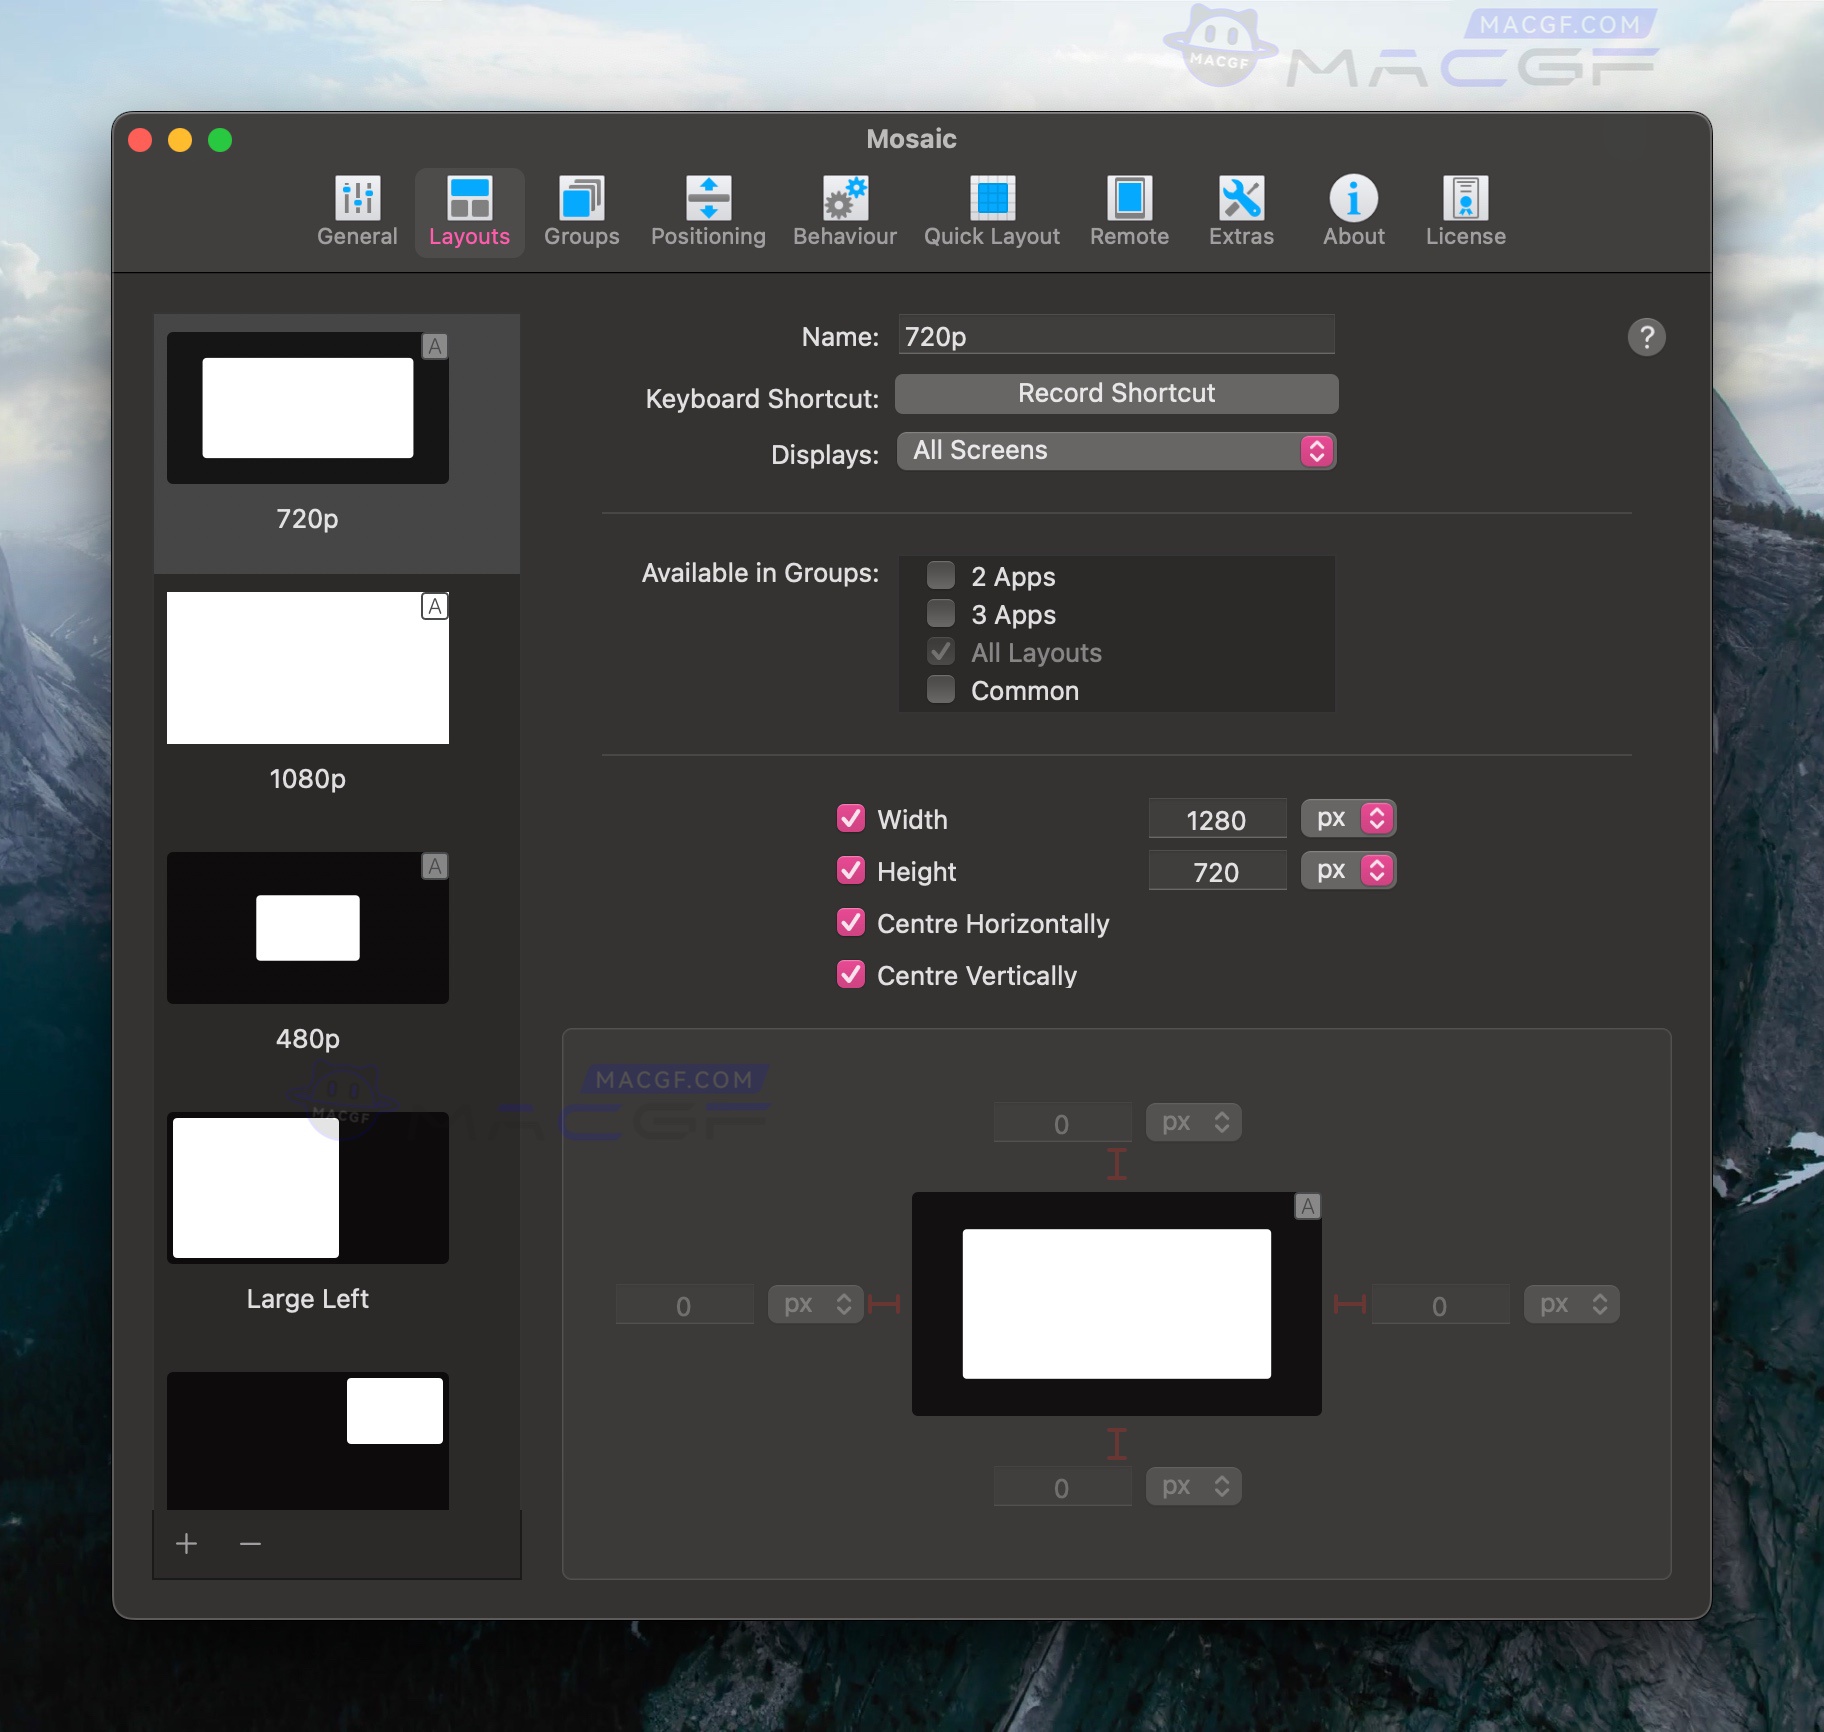This screenshot has height=1732, width=1824.
Task: Enable the 2 Apps group checkbox
Action: 941,576
